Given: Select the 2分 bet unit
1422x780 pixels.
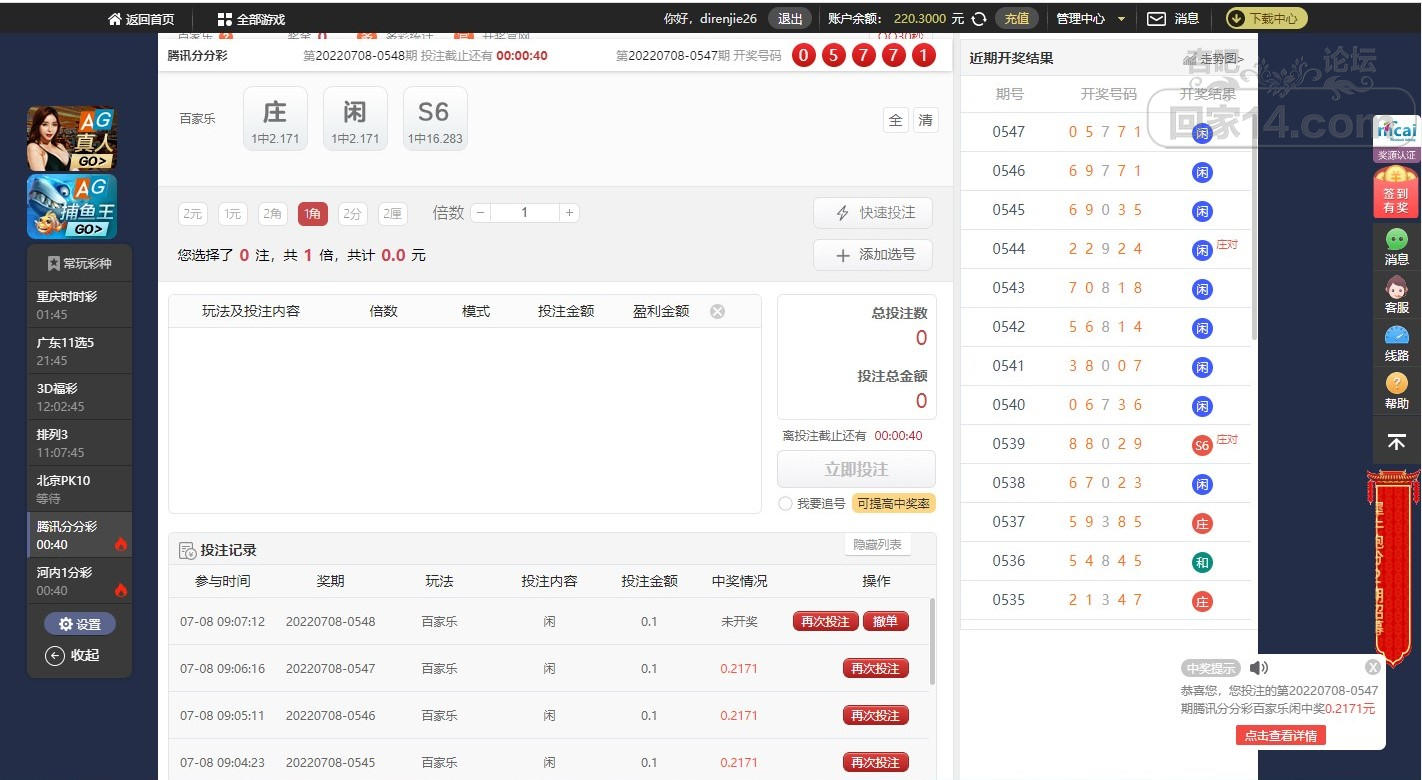Looking at the screenshot, I should [352, 213].
